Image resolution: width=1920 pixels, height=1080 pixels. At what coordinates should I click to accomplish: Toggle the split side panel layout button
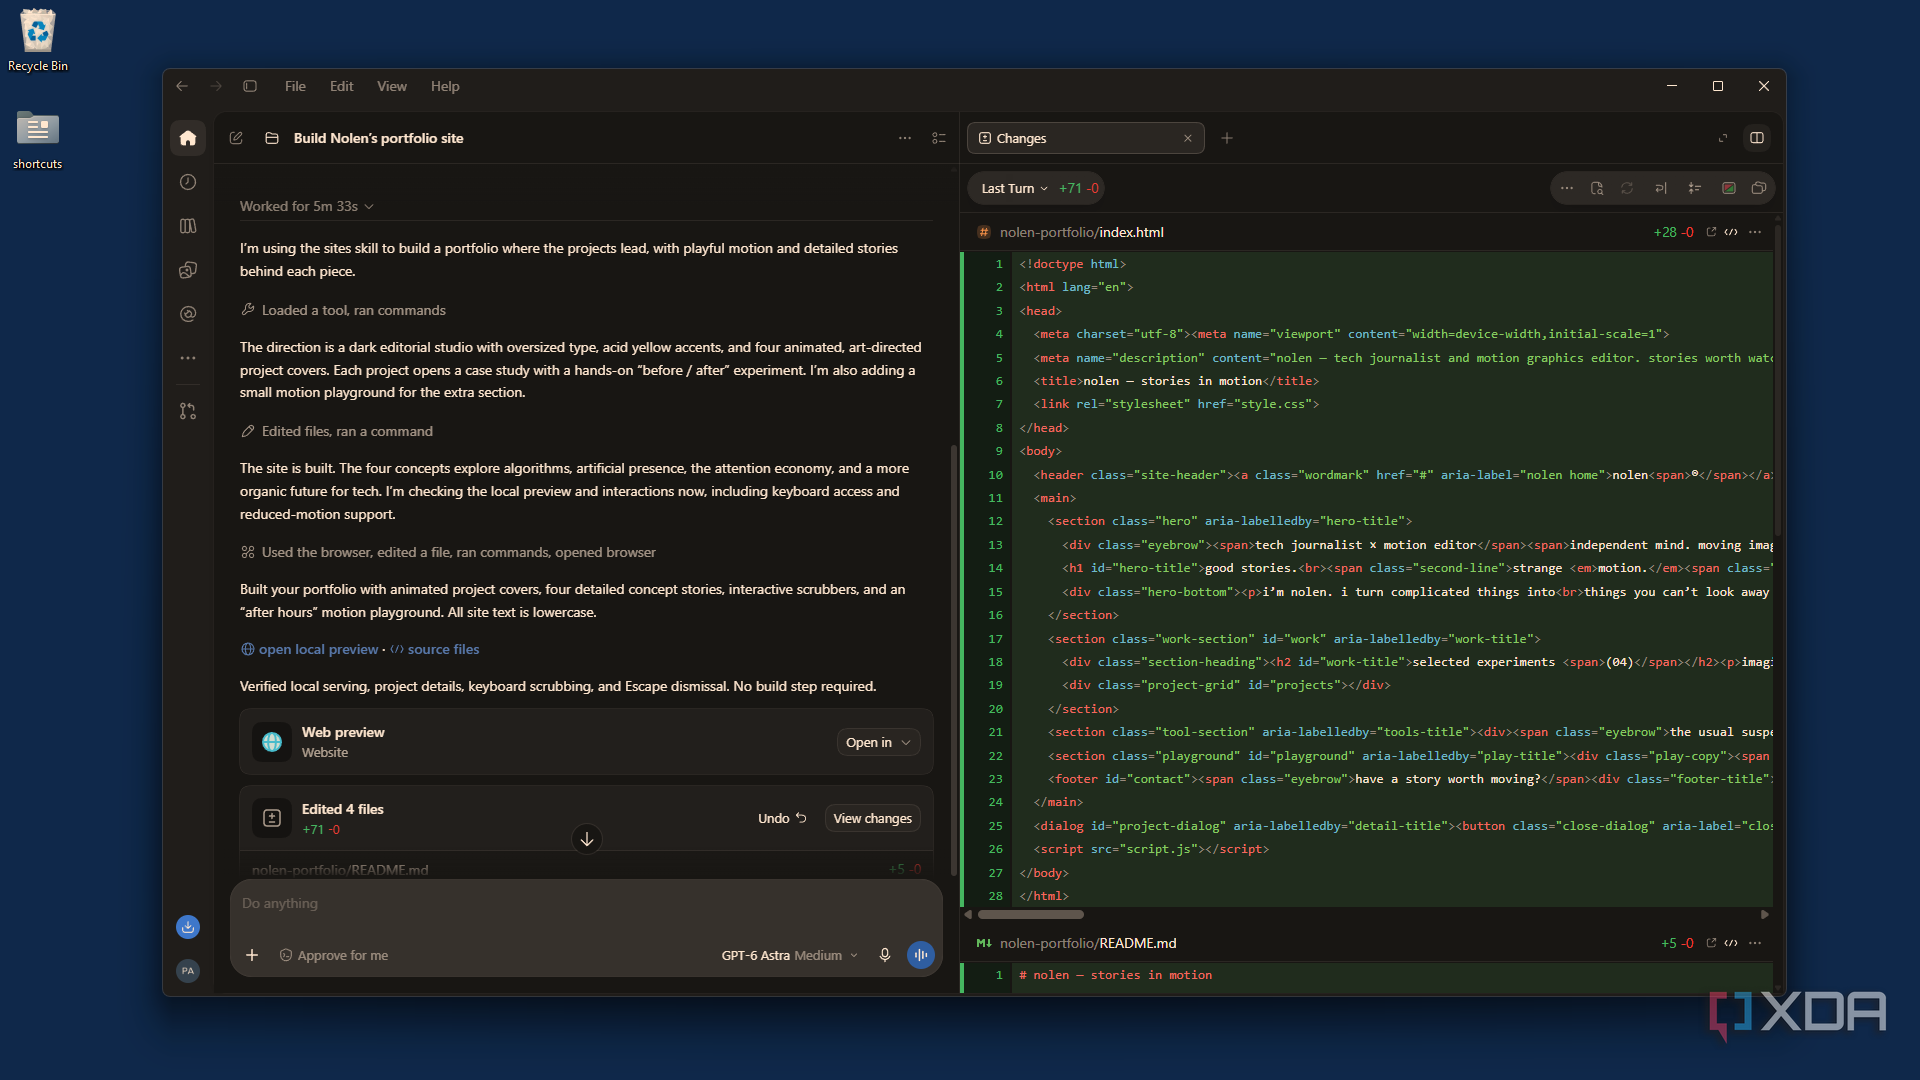coord(1757,138)
